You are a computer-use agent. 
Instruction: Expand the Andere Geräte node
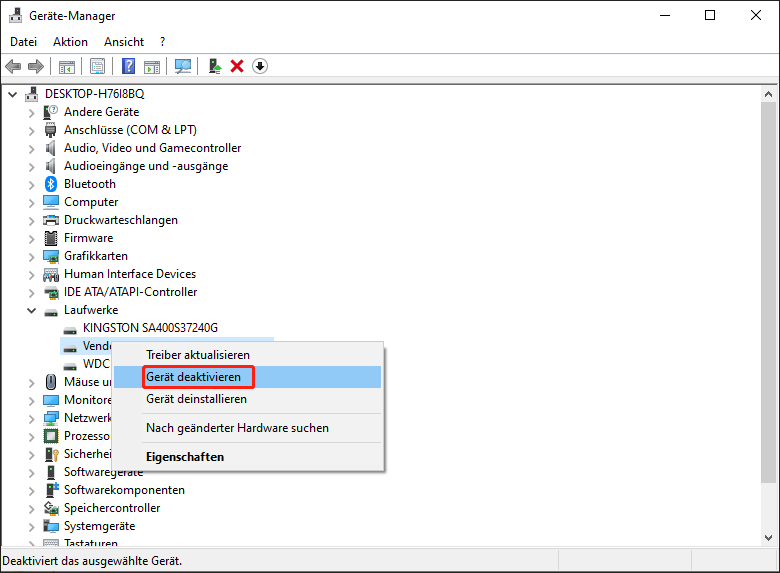31,113
